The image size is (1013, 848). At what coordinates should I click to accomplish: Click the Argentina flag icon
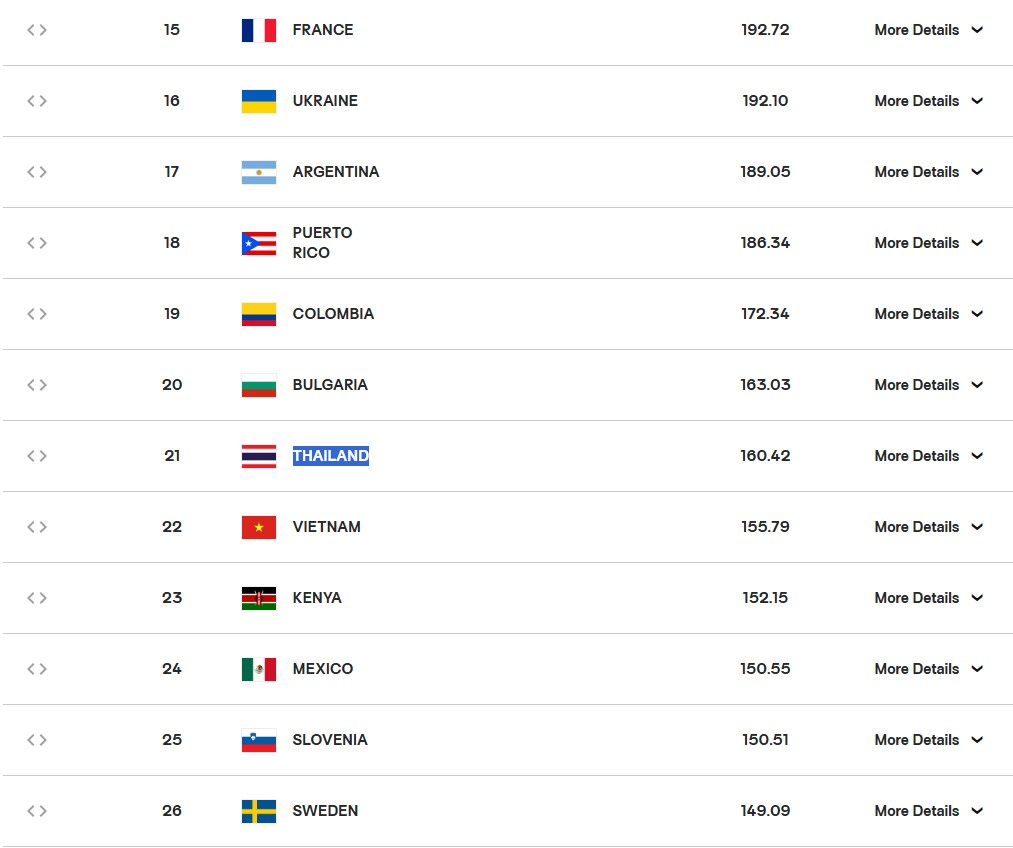click(x=258, y=172)
